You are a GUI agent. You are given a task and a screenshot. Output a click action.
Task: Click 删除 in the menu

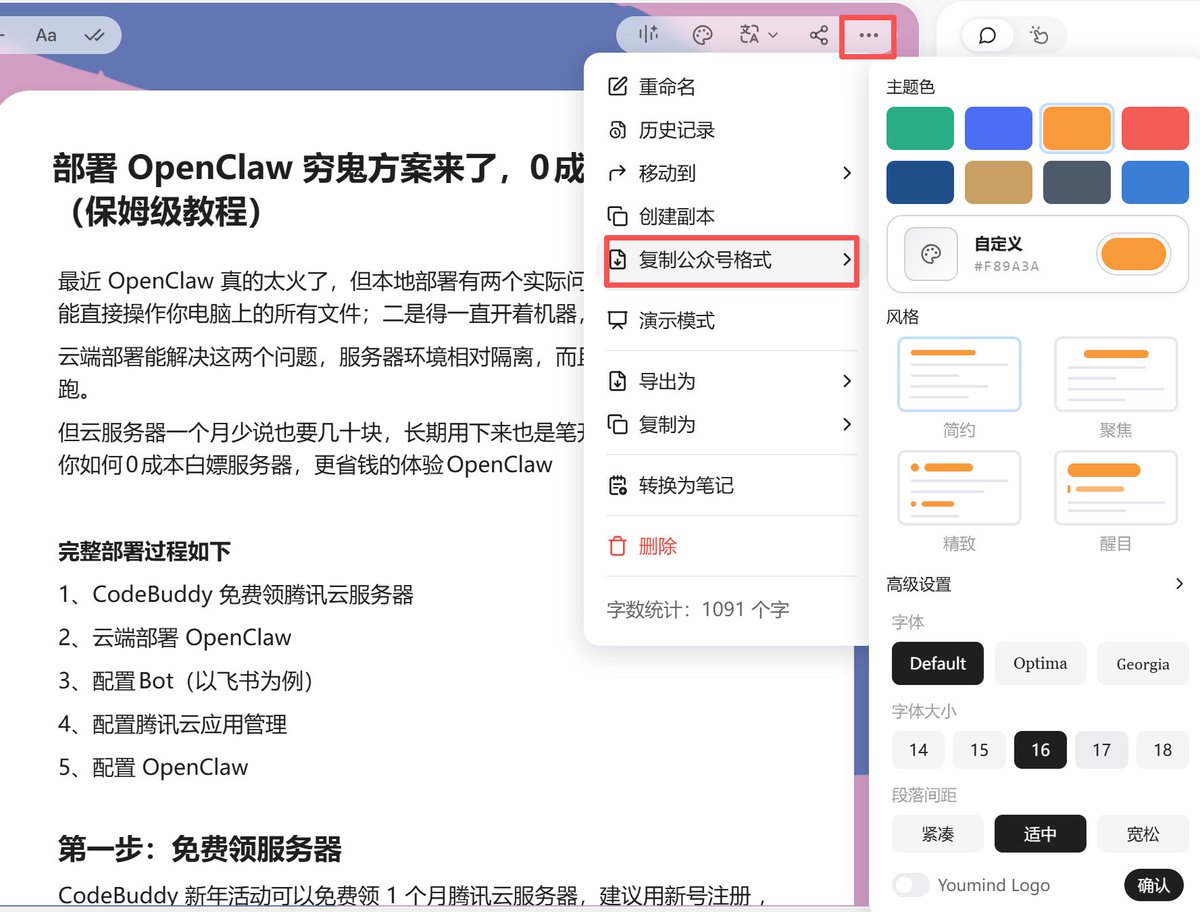pos(731,546)
